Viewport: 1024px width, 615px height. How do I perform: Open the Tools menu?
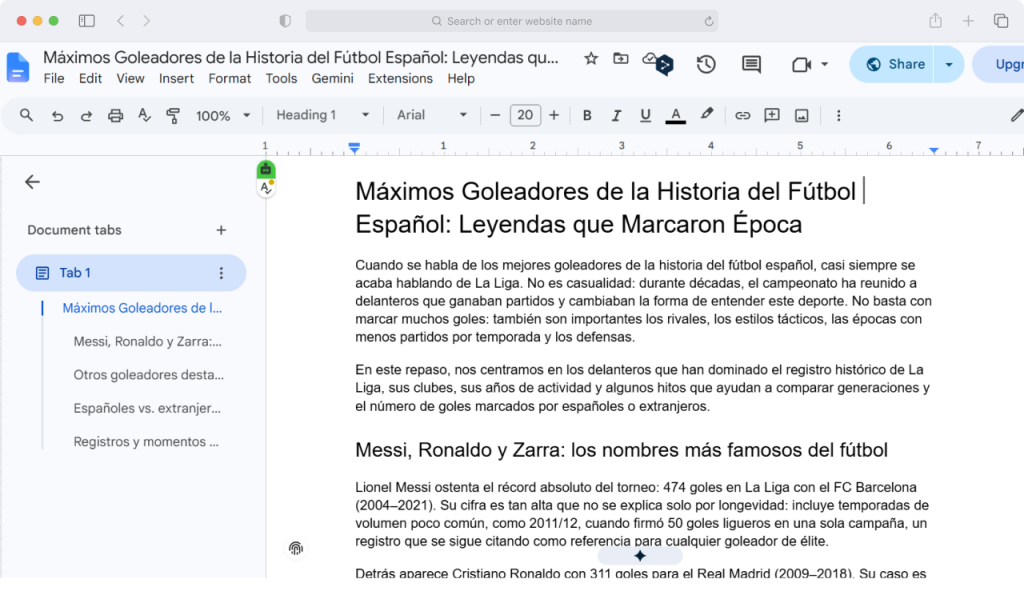(x=281, y=78)
